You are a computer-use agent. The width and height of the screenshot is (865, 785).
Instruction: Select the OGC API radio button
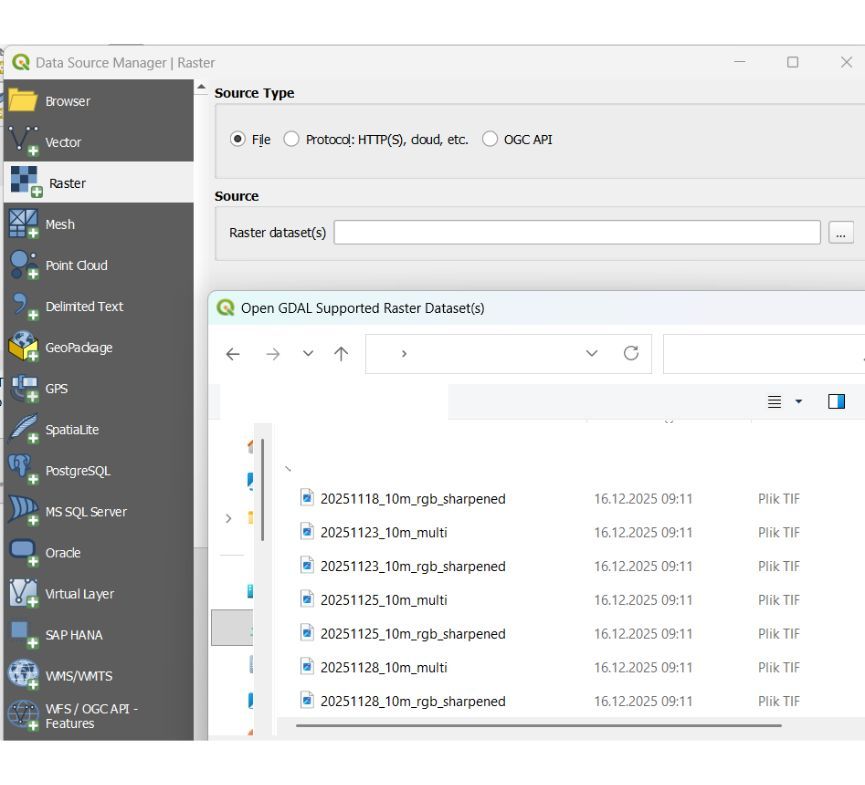[x=490, y=139]
